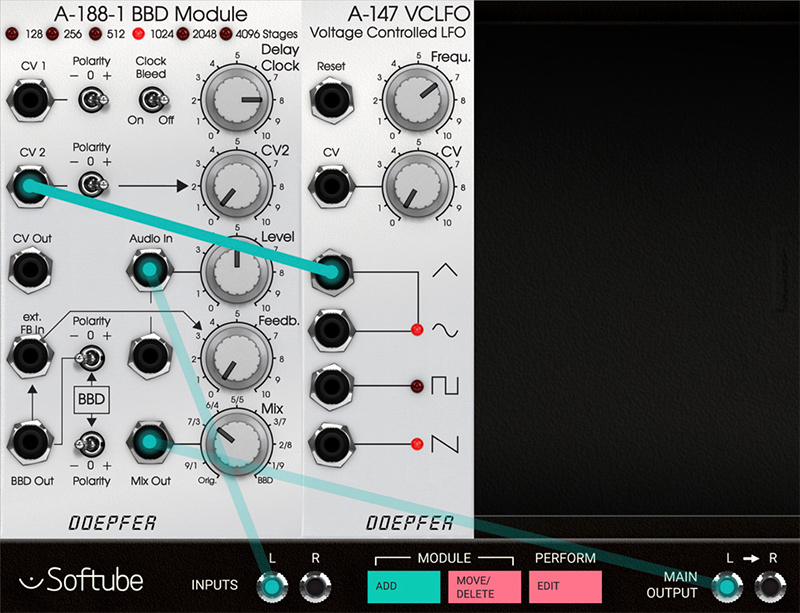Click the right INPUTS jack
This screenshot has width=800, height=613.
pyautogui.click(x=317, y=587)
